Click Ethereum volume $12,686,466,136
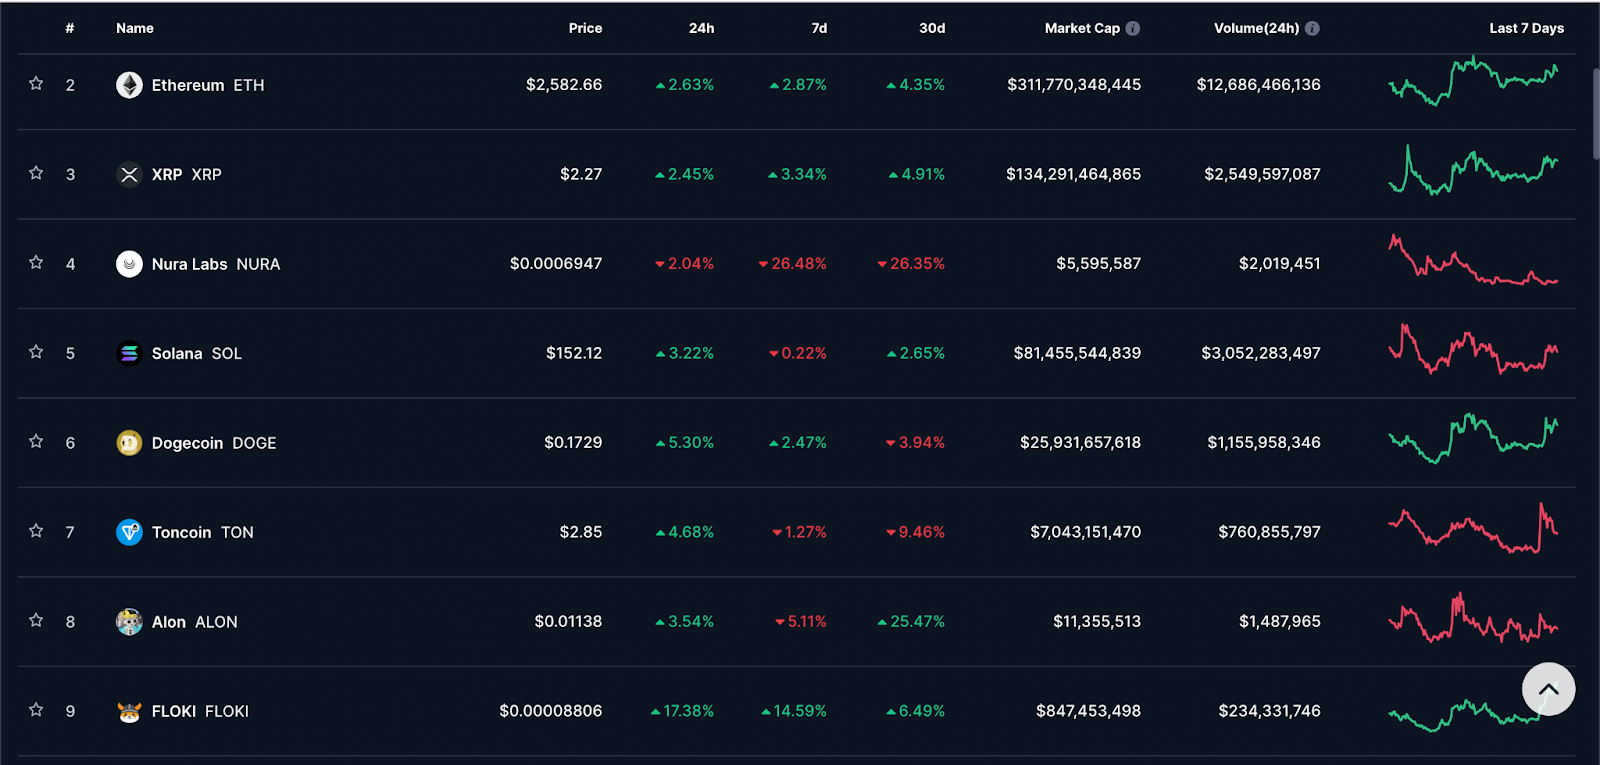Image resolution: width=1600 pixels, height=765 pixels. pos(1258,84)
